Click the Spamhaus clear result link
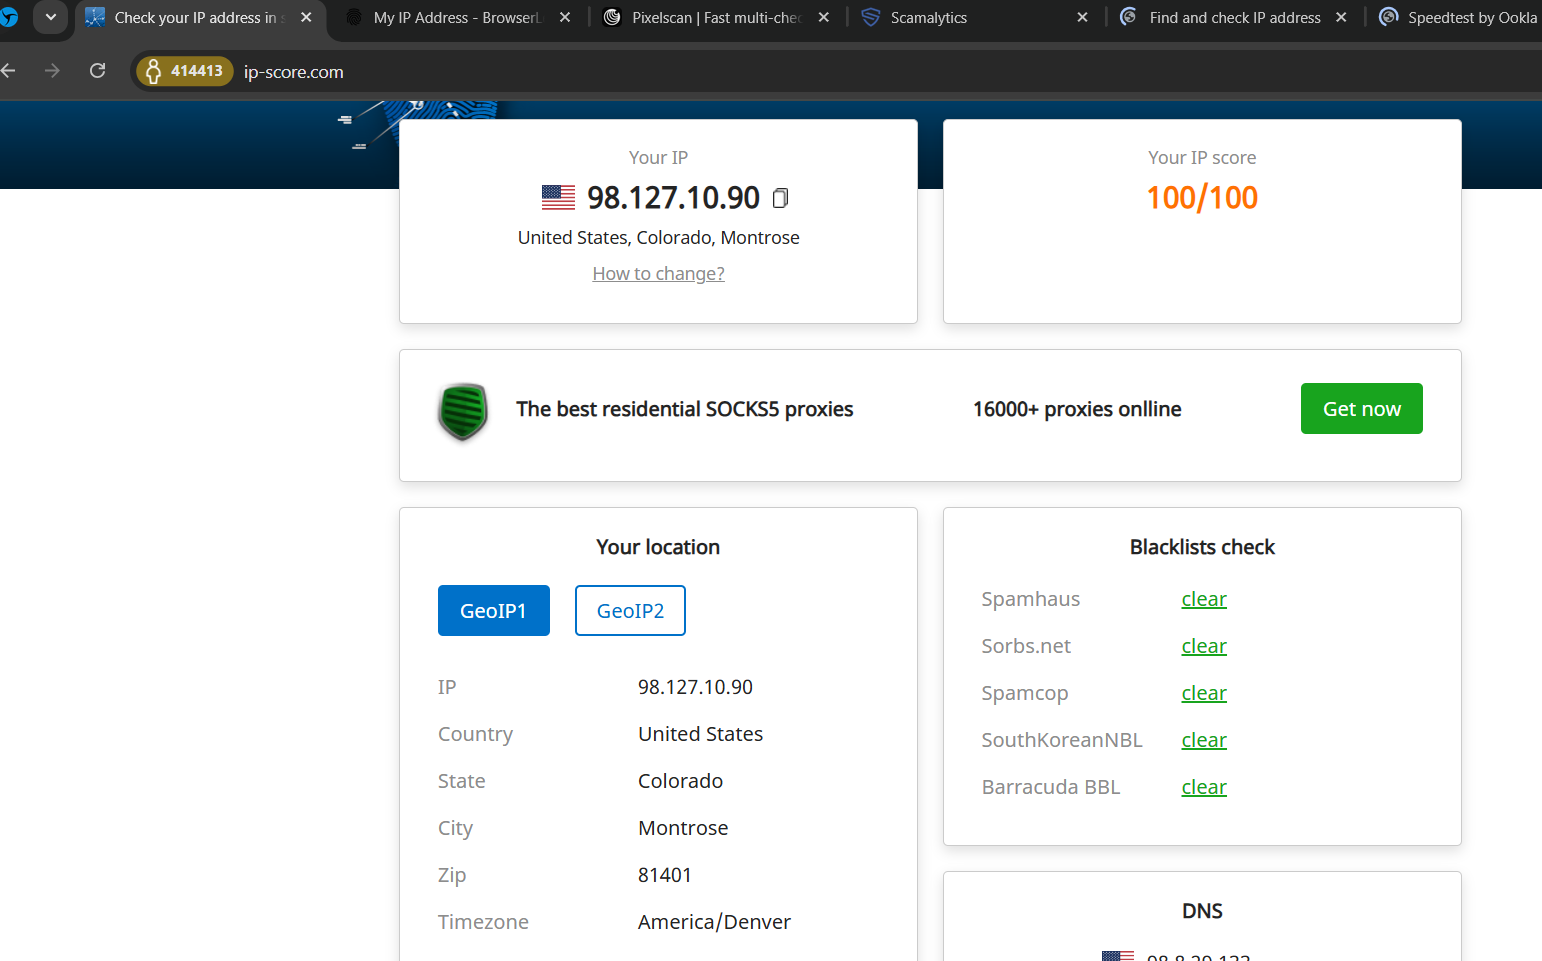Screen dimensions: 1542x961 [x=1203, y=600]
